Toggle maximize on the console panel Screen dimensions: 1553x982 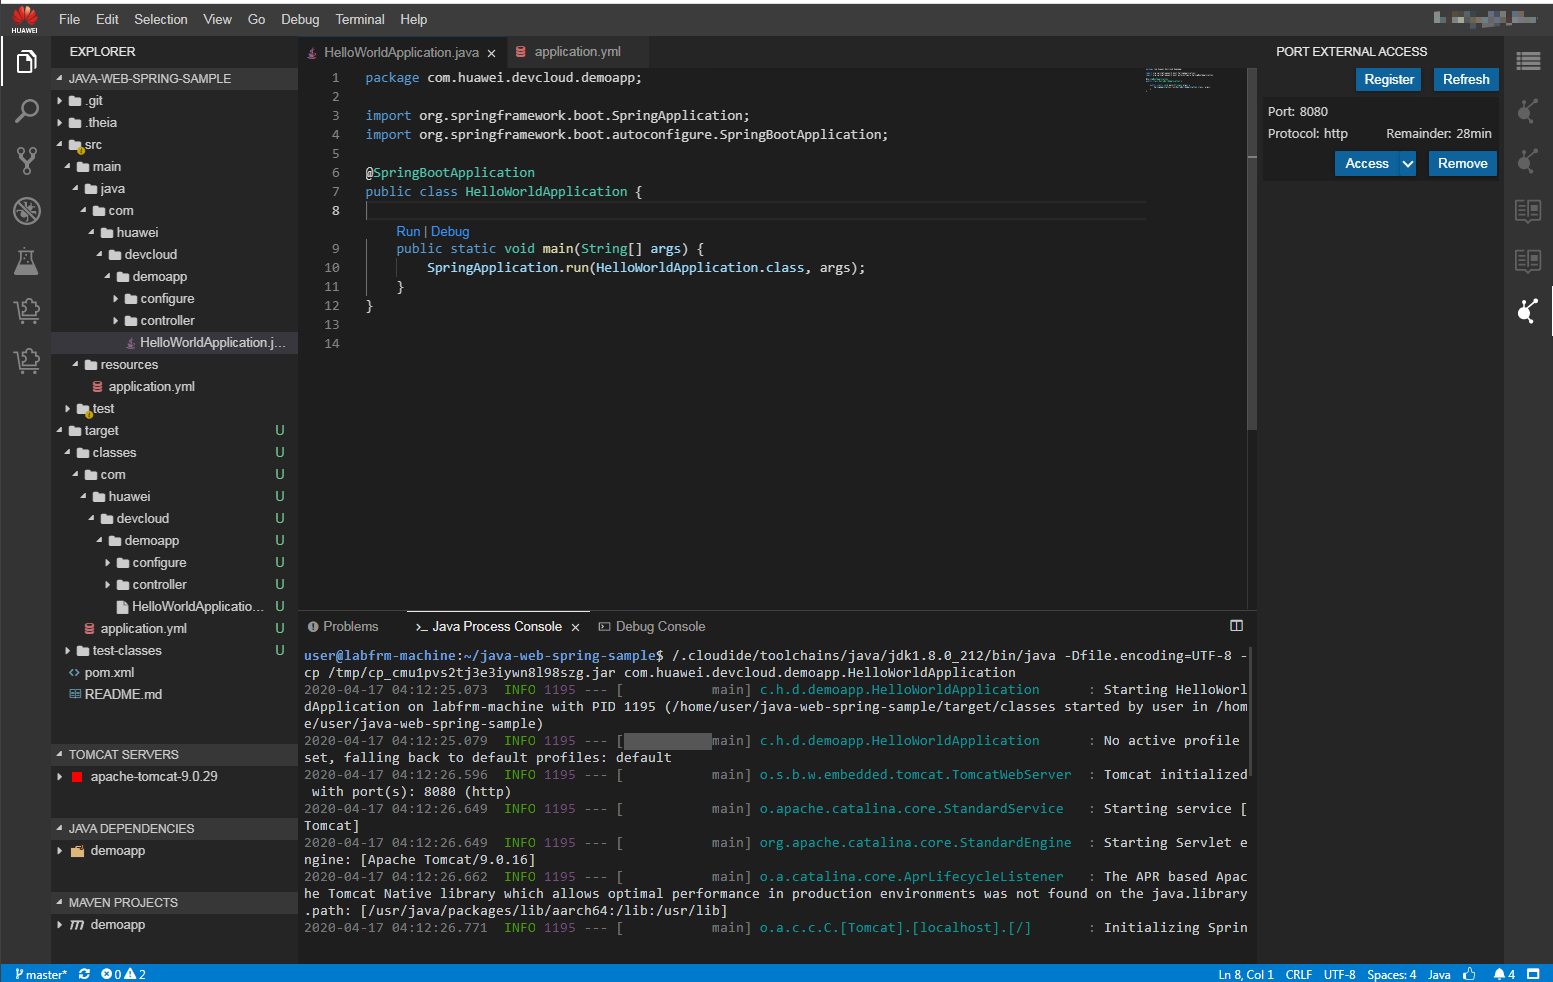click(1236, 626)
